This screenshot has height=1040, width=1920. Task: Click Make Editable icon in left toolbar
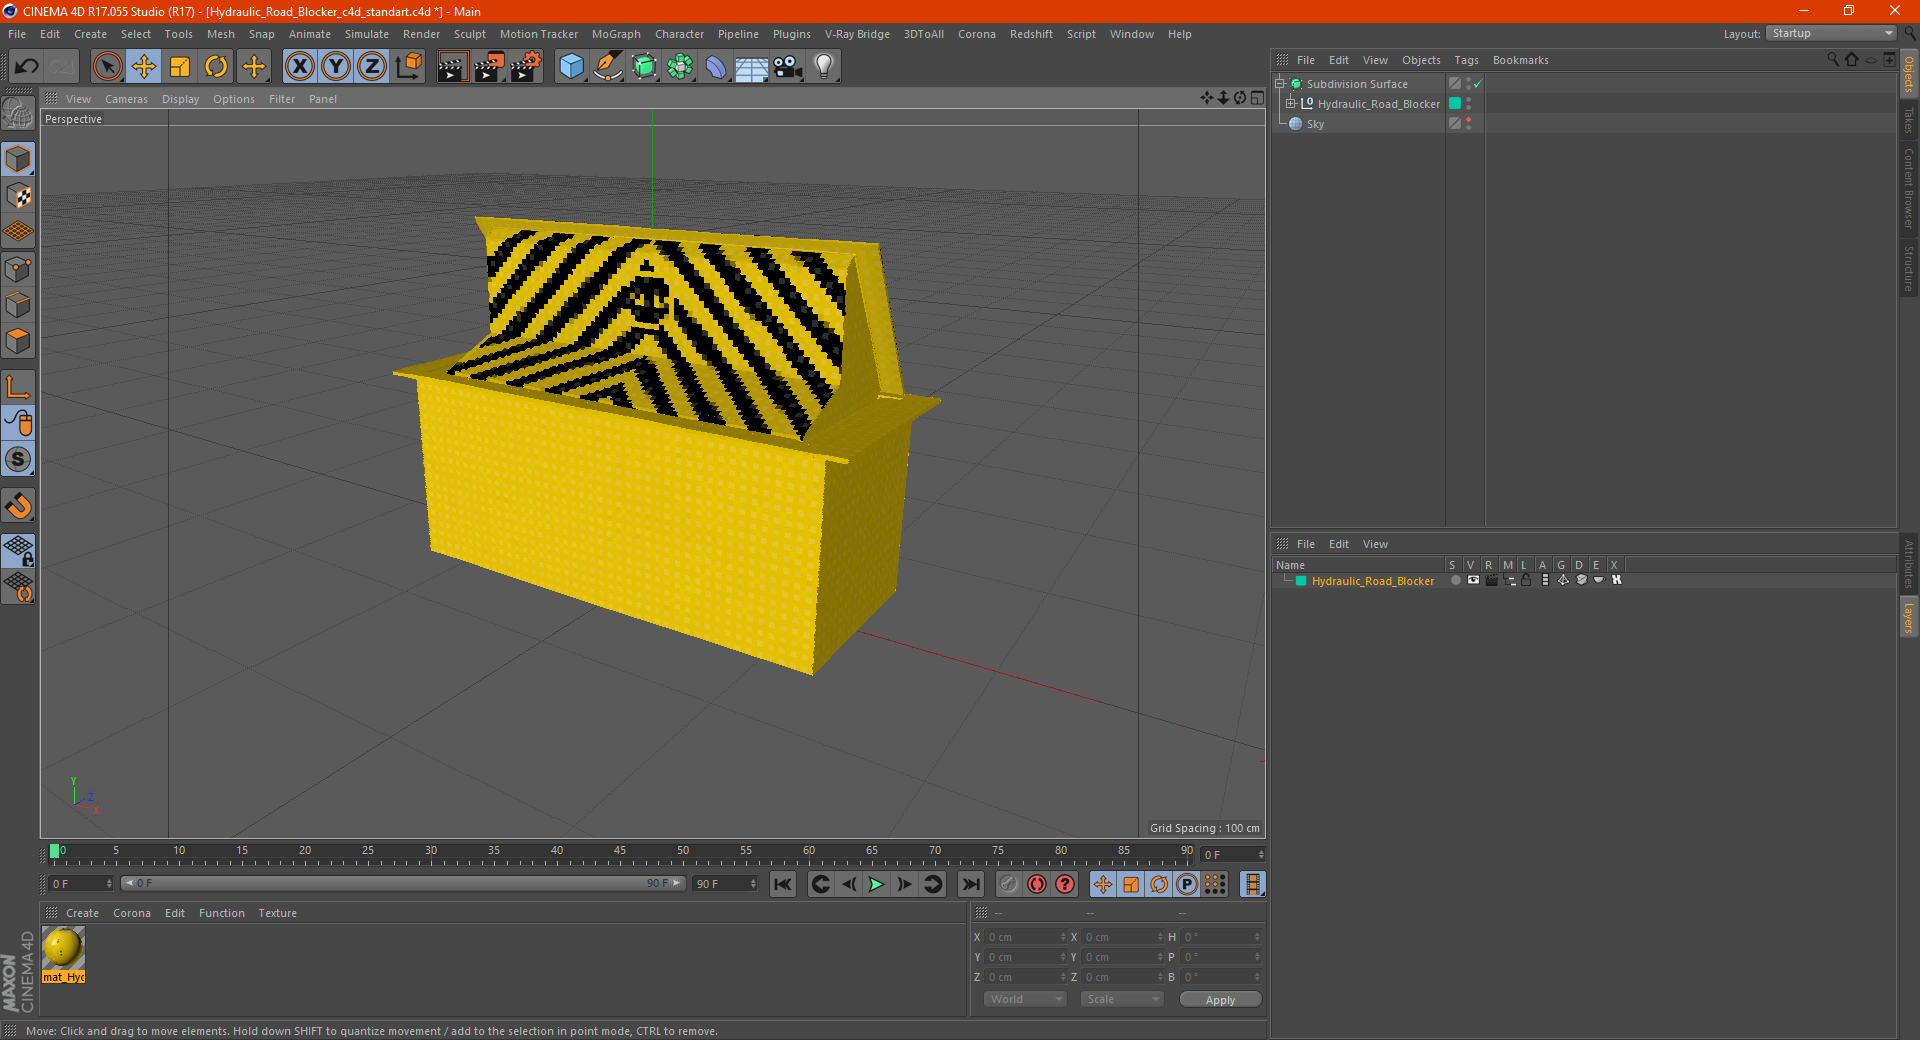click(x=18, y=114)
